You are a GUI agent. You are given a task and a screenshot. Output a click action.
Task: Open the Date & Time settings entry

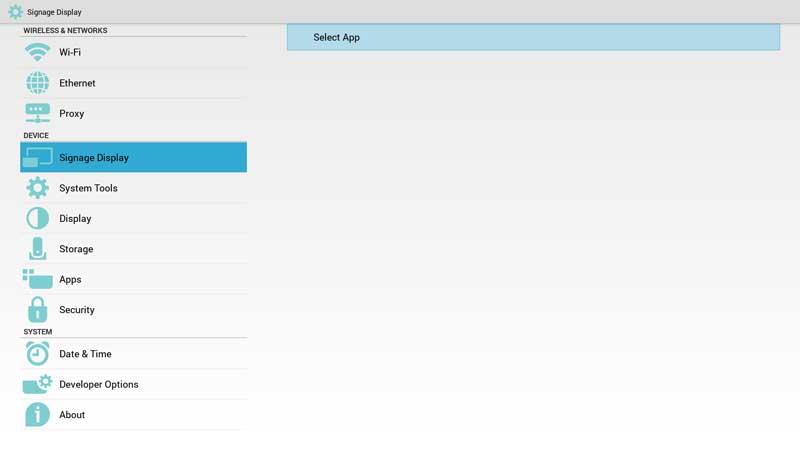click(x=134, y=354)
